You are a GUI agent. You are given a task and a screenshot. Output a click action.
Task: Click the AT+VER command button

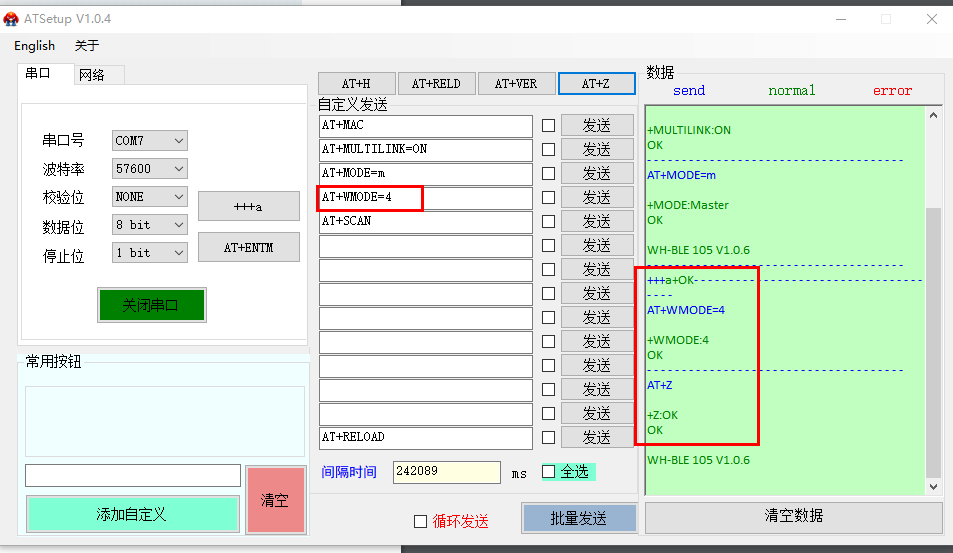(x=514, y=84)
